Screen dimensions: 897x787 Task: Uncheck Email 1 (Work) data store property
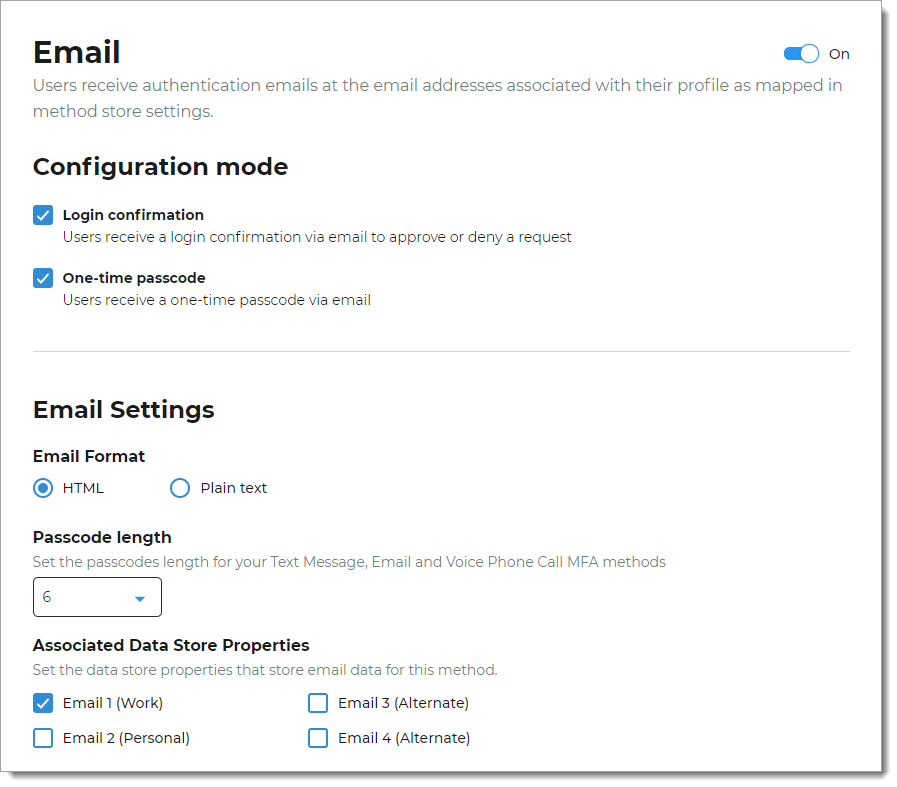coord(42,702)
